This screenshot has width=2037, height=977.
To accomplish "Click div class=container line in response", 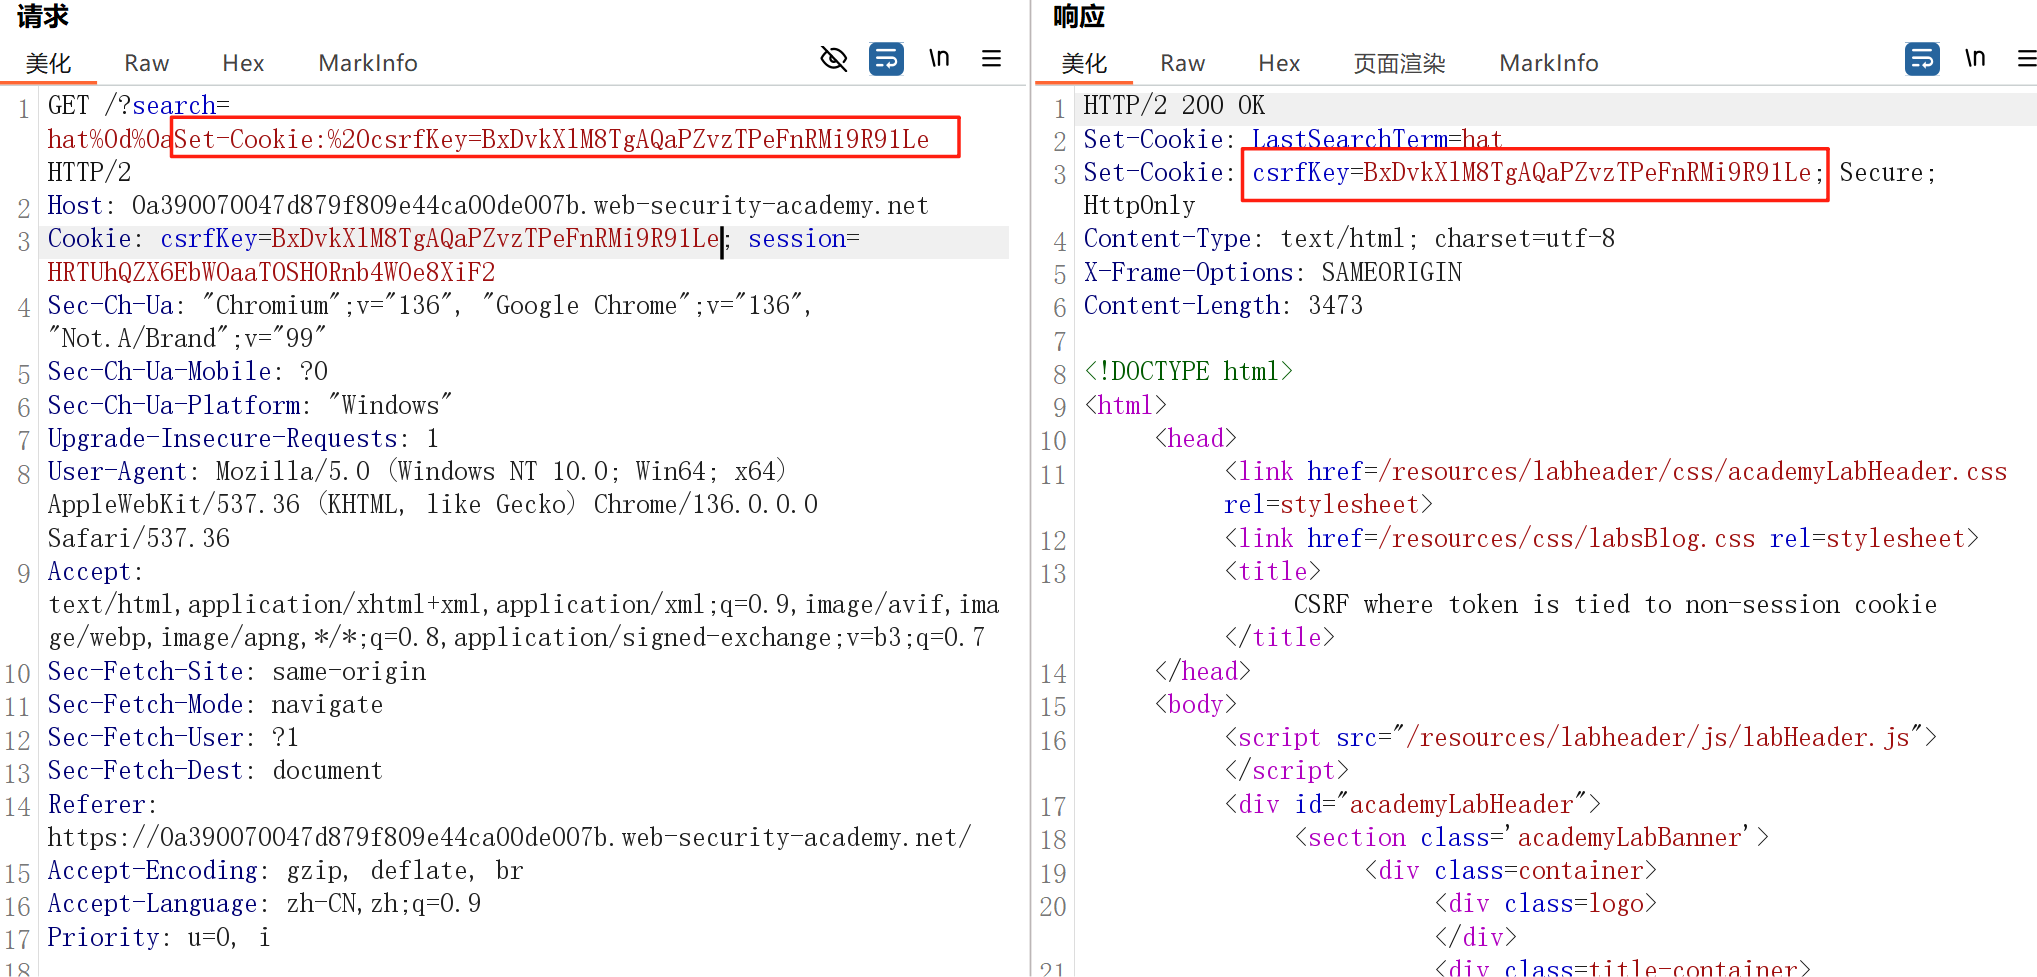I will 1510,870.
